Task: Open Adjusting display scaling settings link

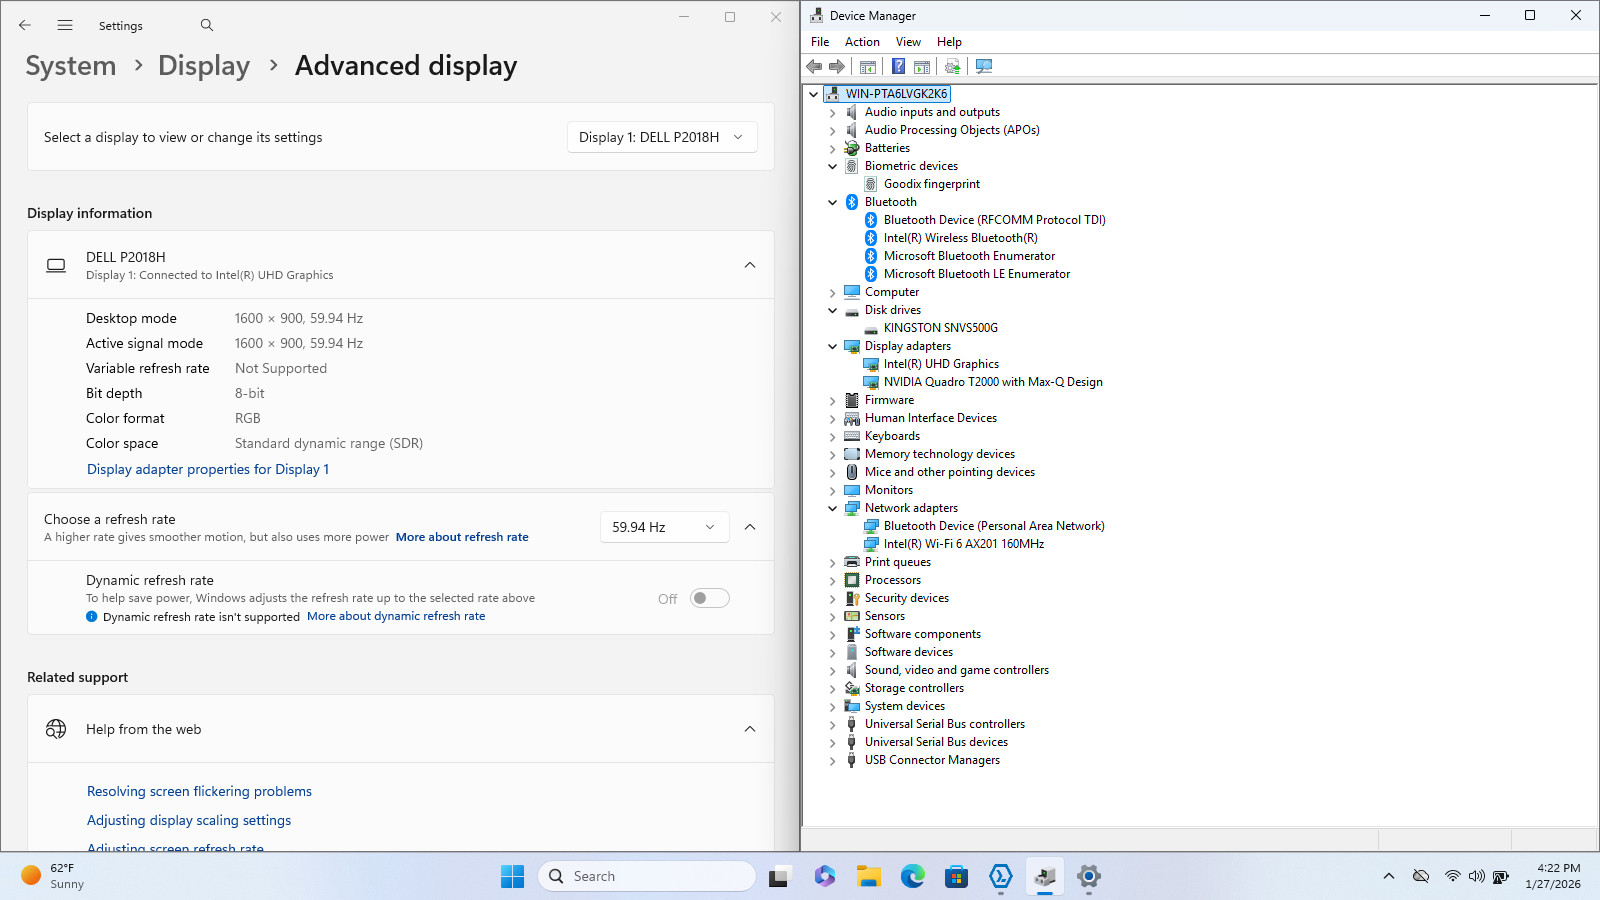Action: click(x=189, y=820)
